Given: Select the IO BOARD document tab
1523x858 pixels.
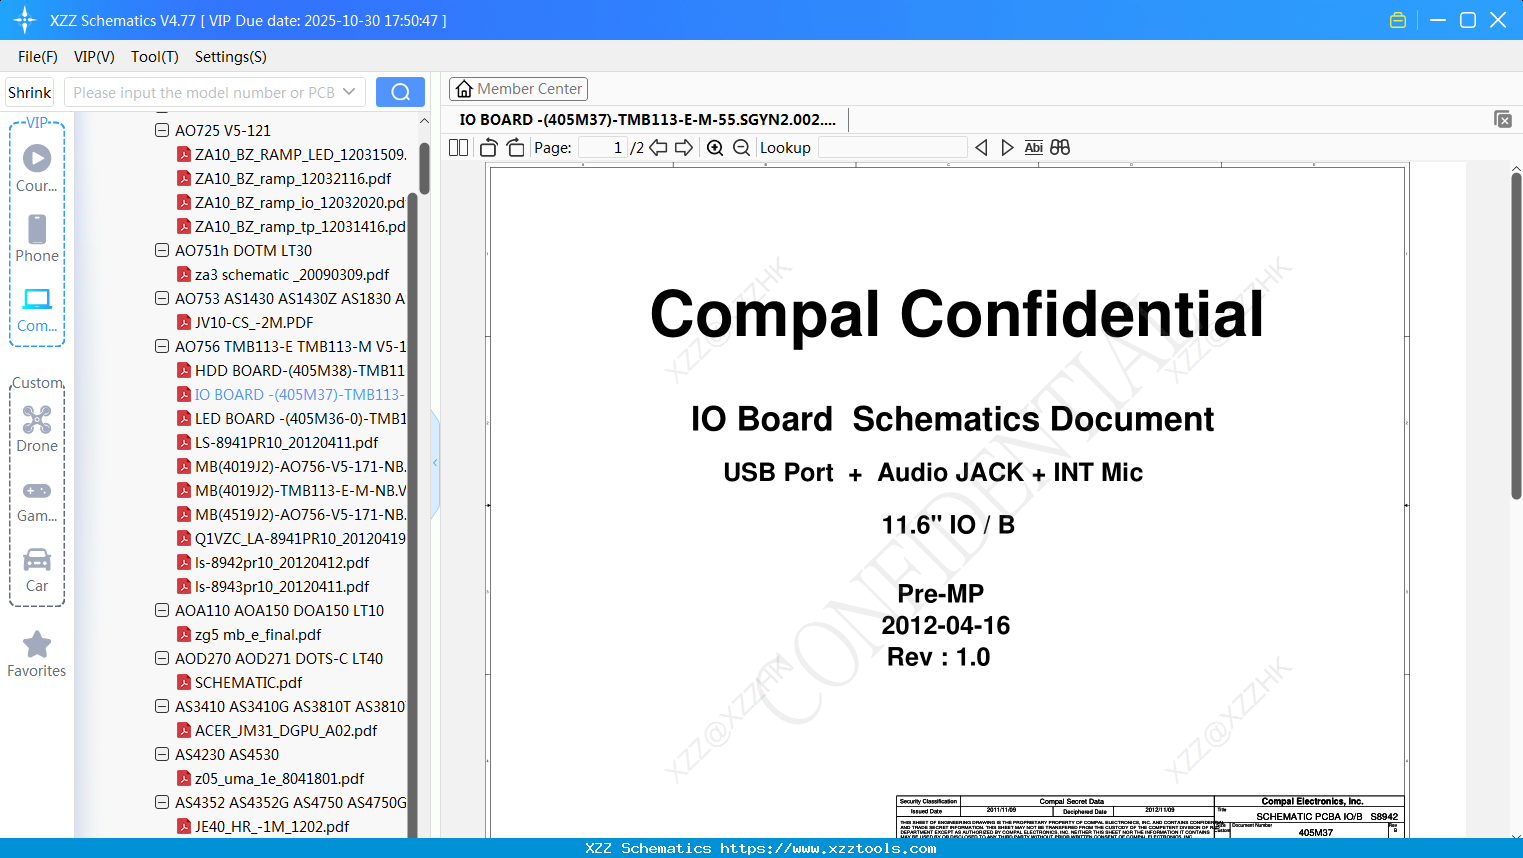Looking at the screenshot, I should pos(648,119).
